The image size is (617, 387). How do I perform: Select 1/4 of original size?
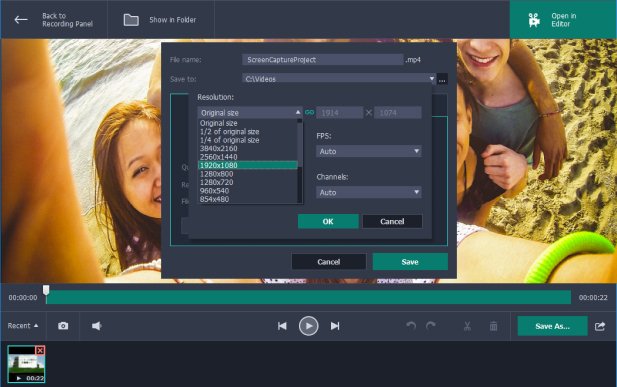point(248,140)
